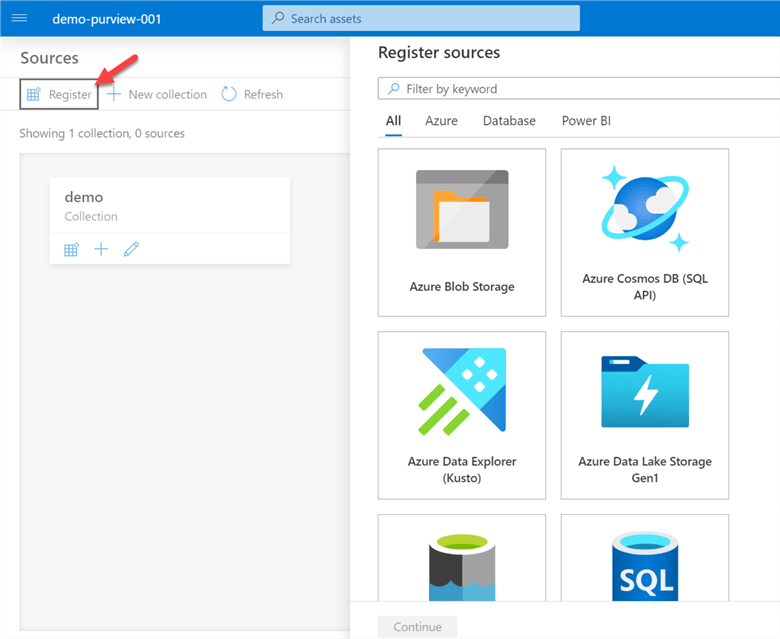780x639 pixels.
Task: Select the Power BI tab
Action: 586,121
